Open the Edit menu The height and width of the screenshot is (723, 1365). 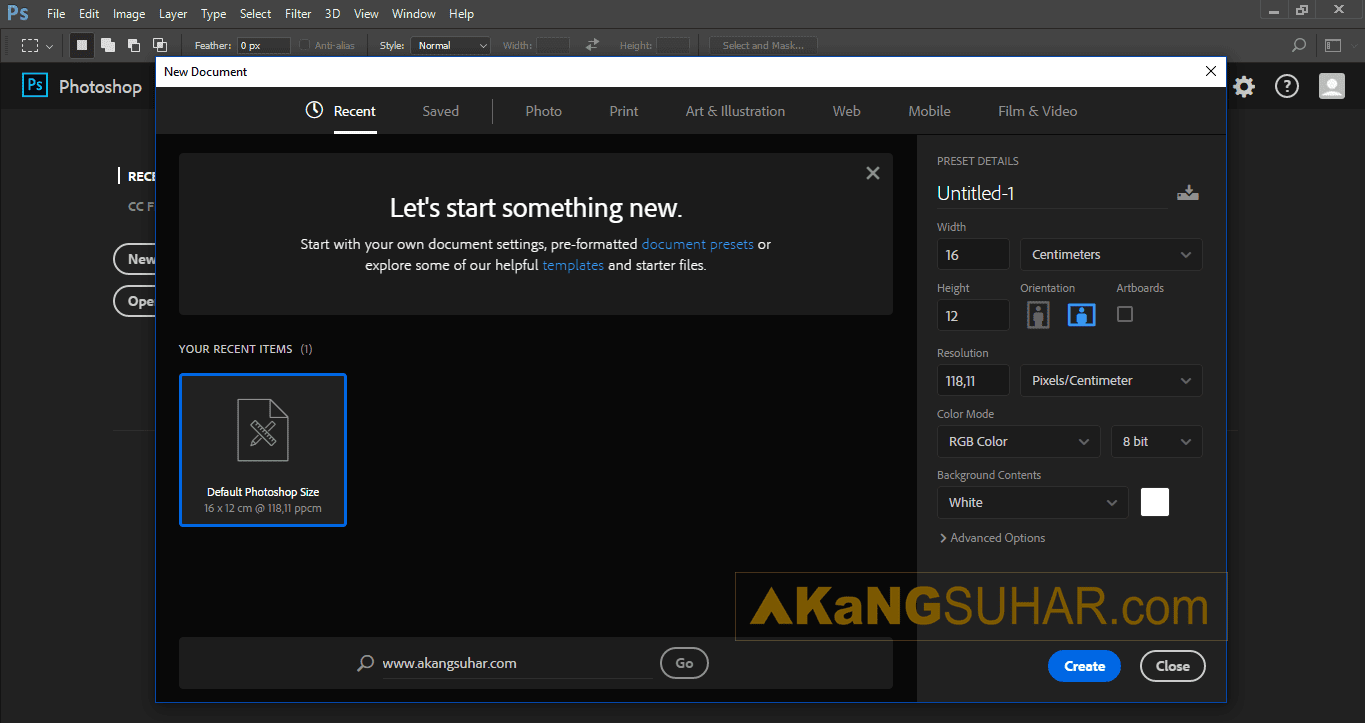point(89,14)
